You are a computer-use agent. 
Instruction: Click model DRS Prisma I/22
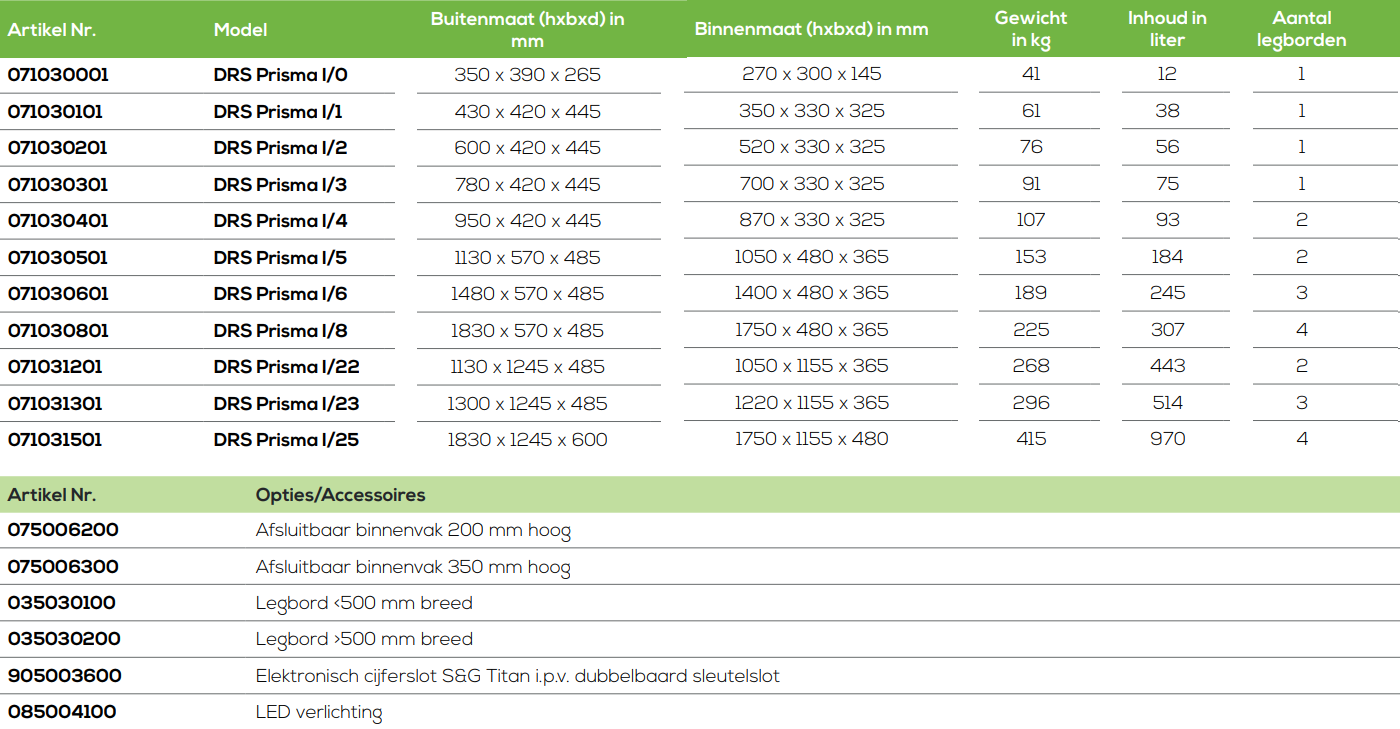pyautogui.click(x=286, y=367)
